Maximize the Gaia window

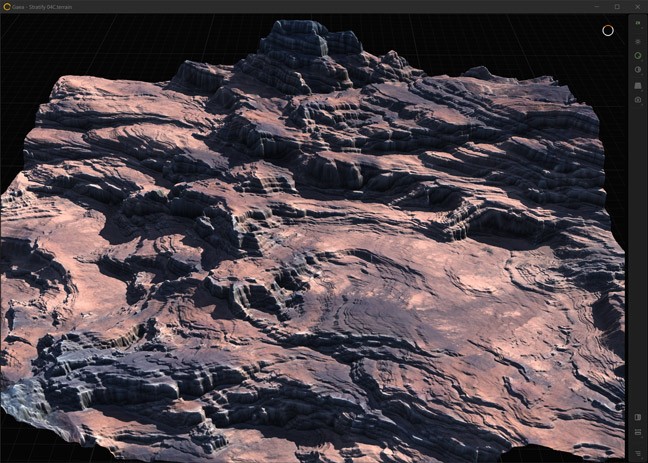617,6
